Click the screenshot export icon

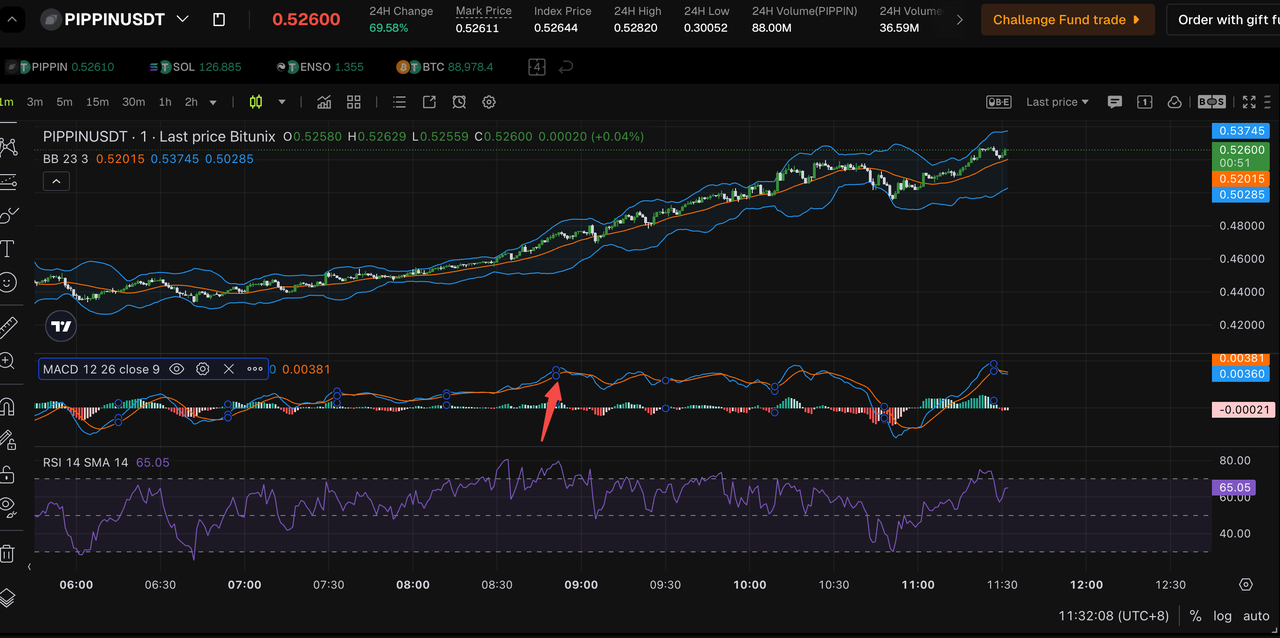[428, 102]
